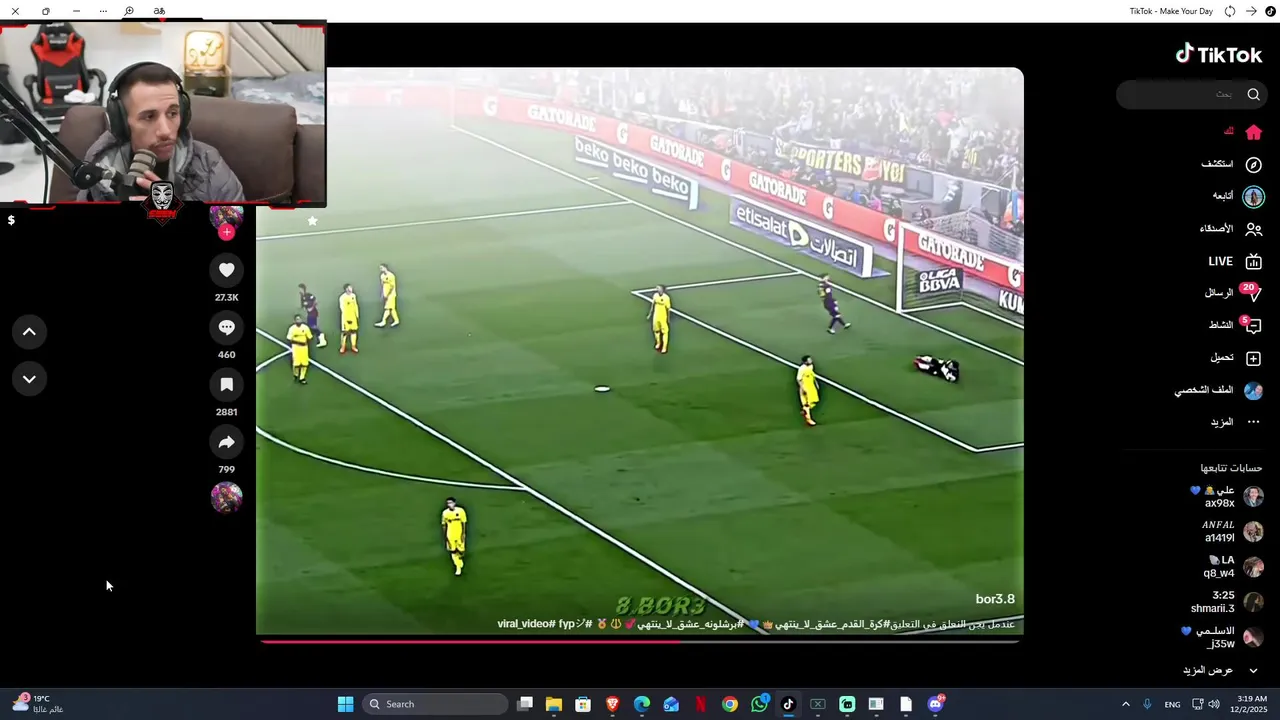The height and width of the screenshot is (720, 1280).
Task: Click the TikTok app icon in title bar
Action: [1271, 11]
